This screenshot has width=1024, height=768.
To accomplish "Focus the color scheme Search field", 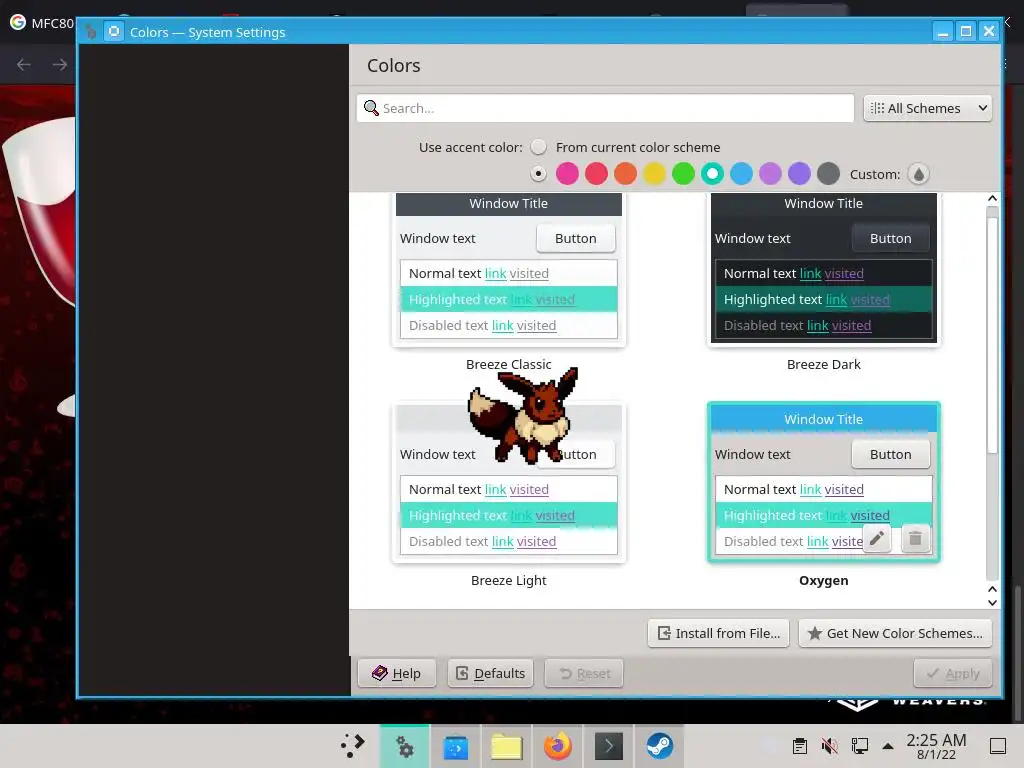I will coord(605,108).
